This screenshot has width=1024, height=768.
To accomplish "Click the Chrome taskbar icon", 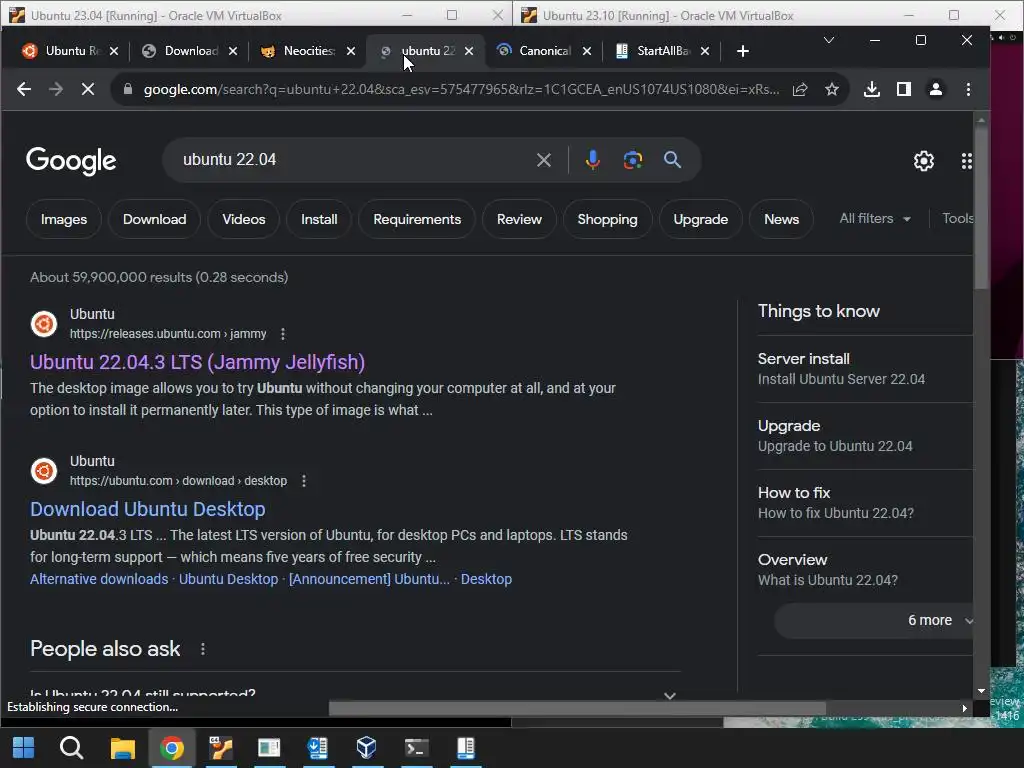I will click(172, 748).
